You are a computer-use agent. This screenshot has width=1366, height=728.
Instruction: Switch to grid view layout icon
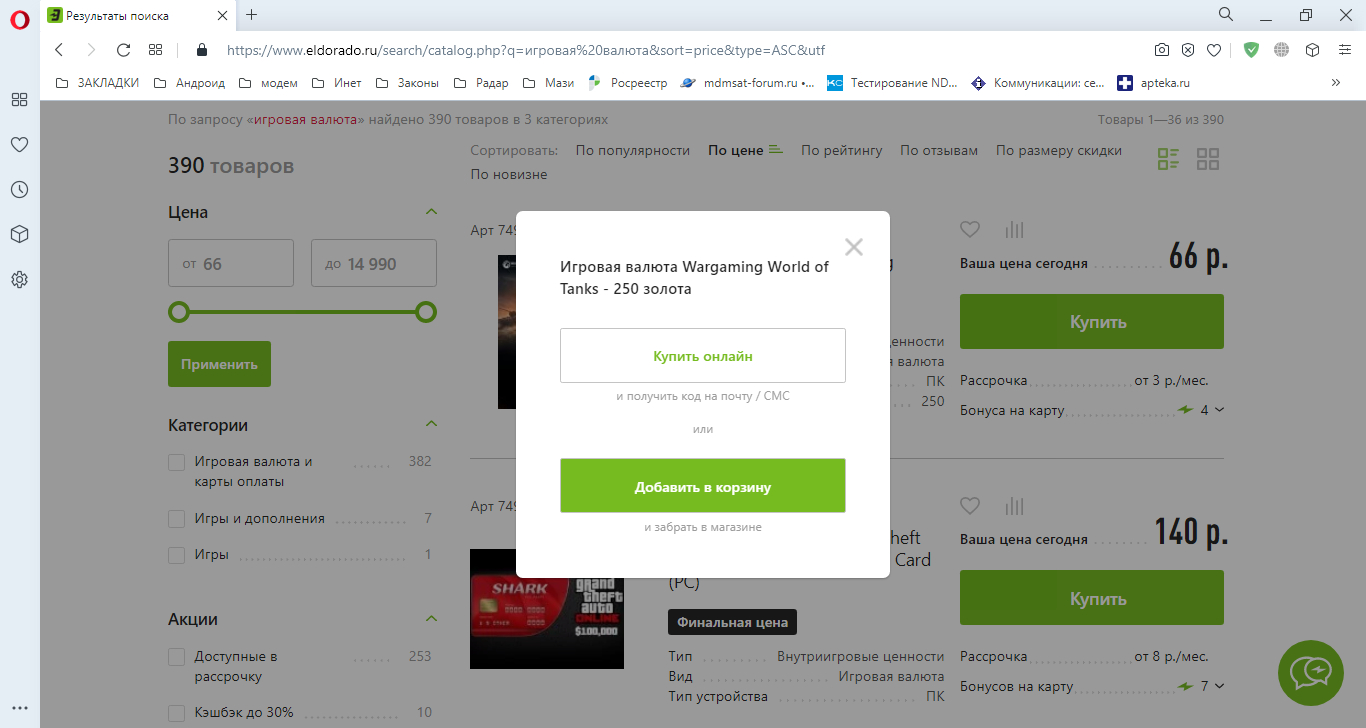pos(1208,159)
